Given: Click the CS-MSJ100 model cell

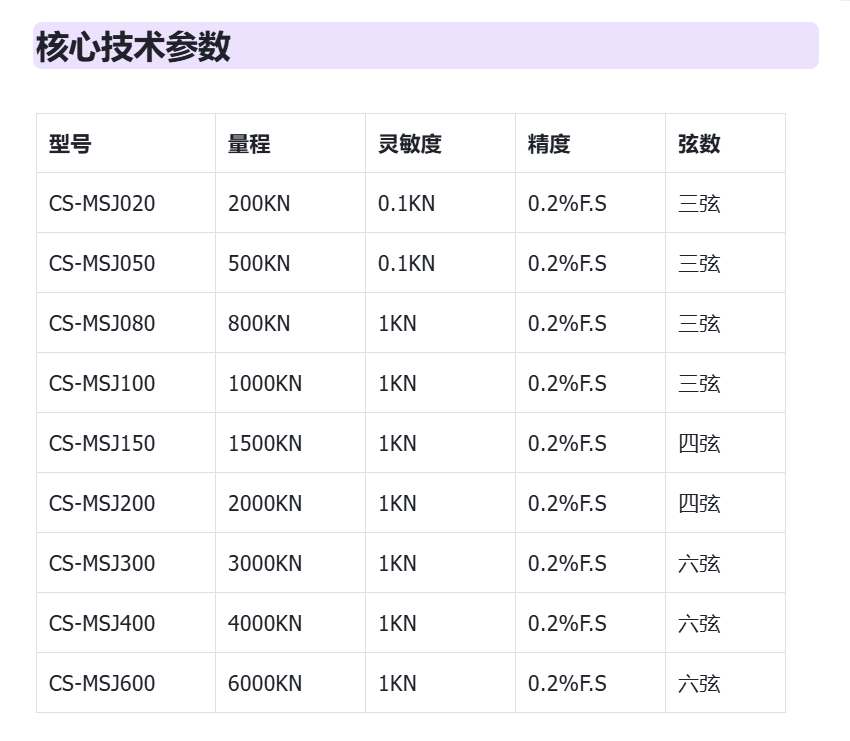Looking at the screenshot, I should click(102, 384).
